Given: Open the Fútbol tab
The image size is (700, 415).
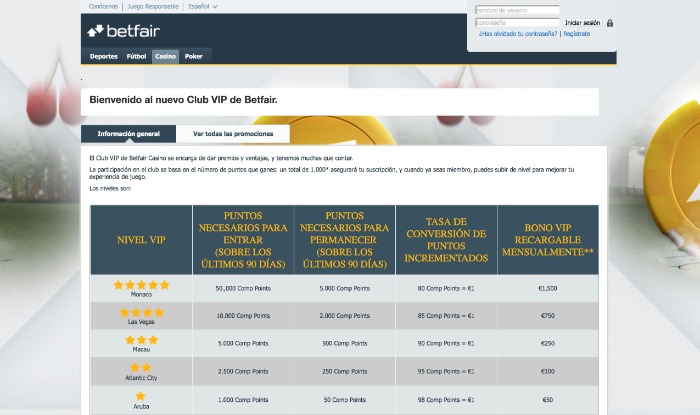Looking at the screenshot, I should tap(136, 56).
